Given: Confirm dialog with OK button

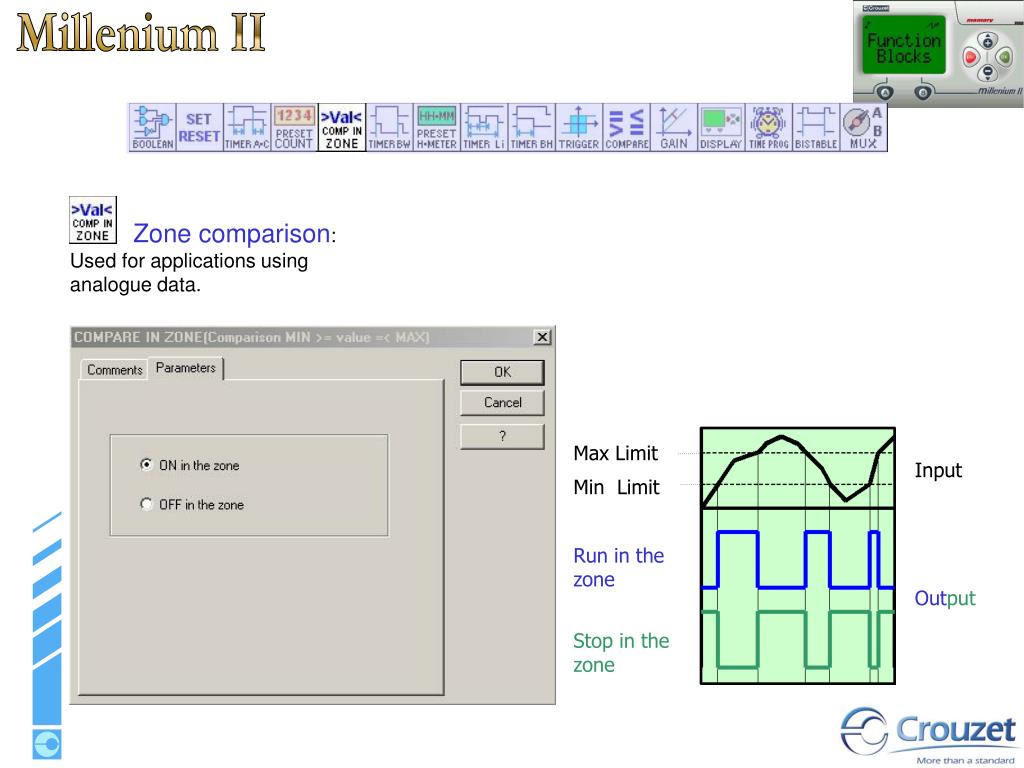Looking at the screenshot, I should tap(502, 372).
